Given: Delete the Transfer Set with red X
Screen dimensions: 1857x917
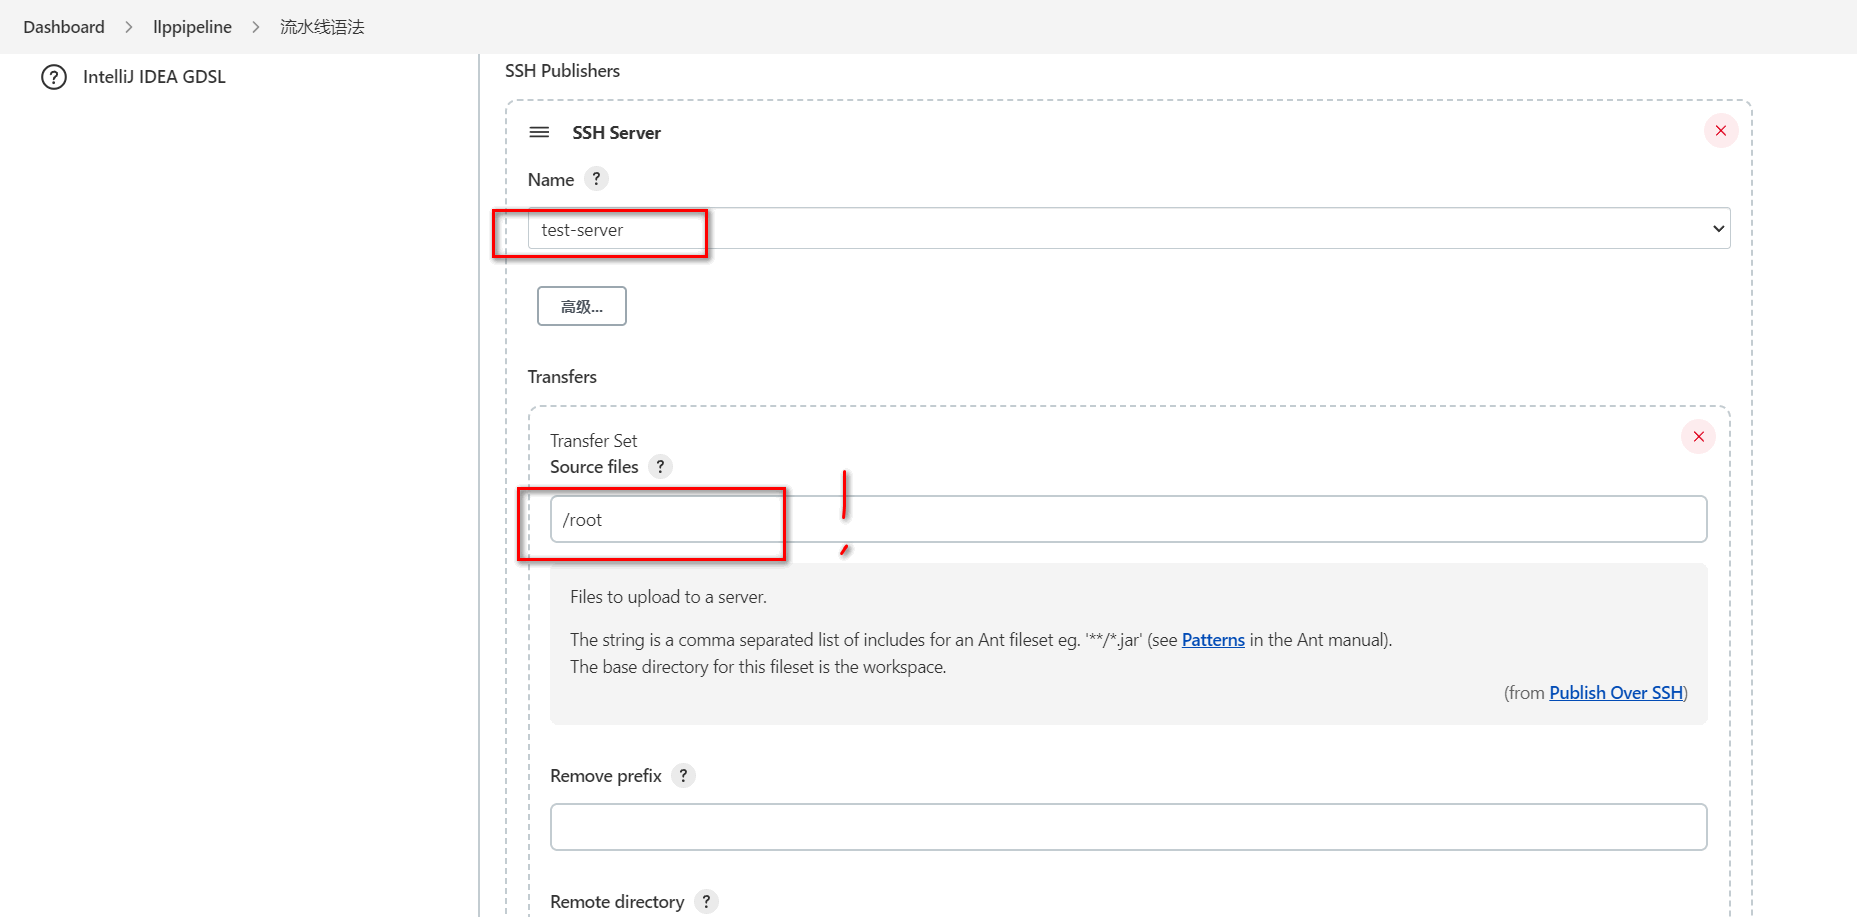Looking at the screenshot, I should tap(1698, 437).
